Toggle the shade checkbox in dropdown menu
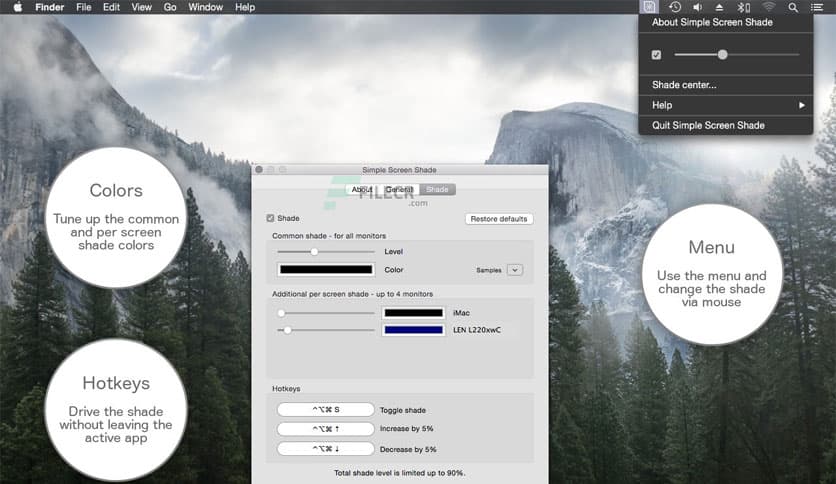 coord(656,54)
